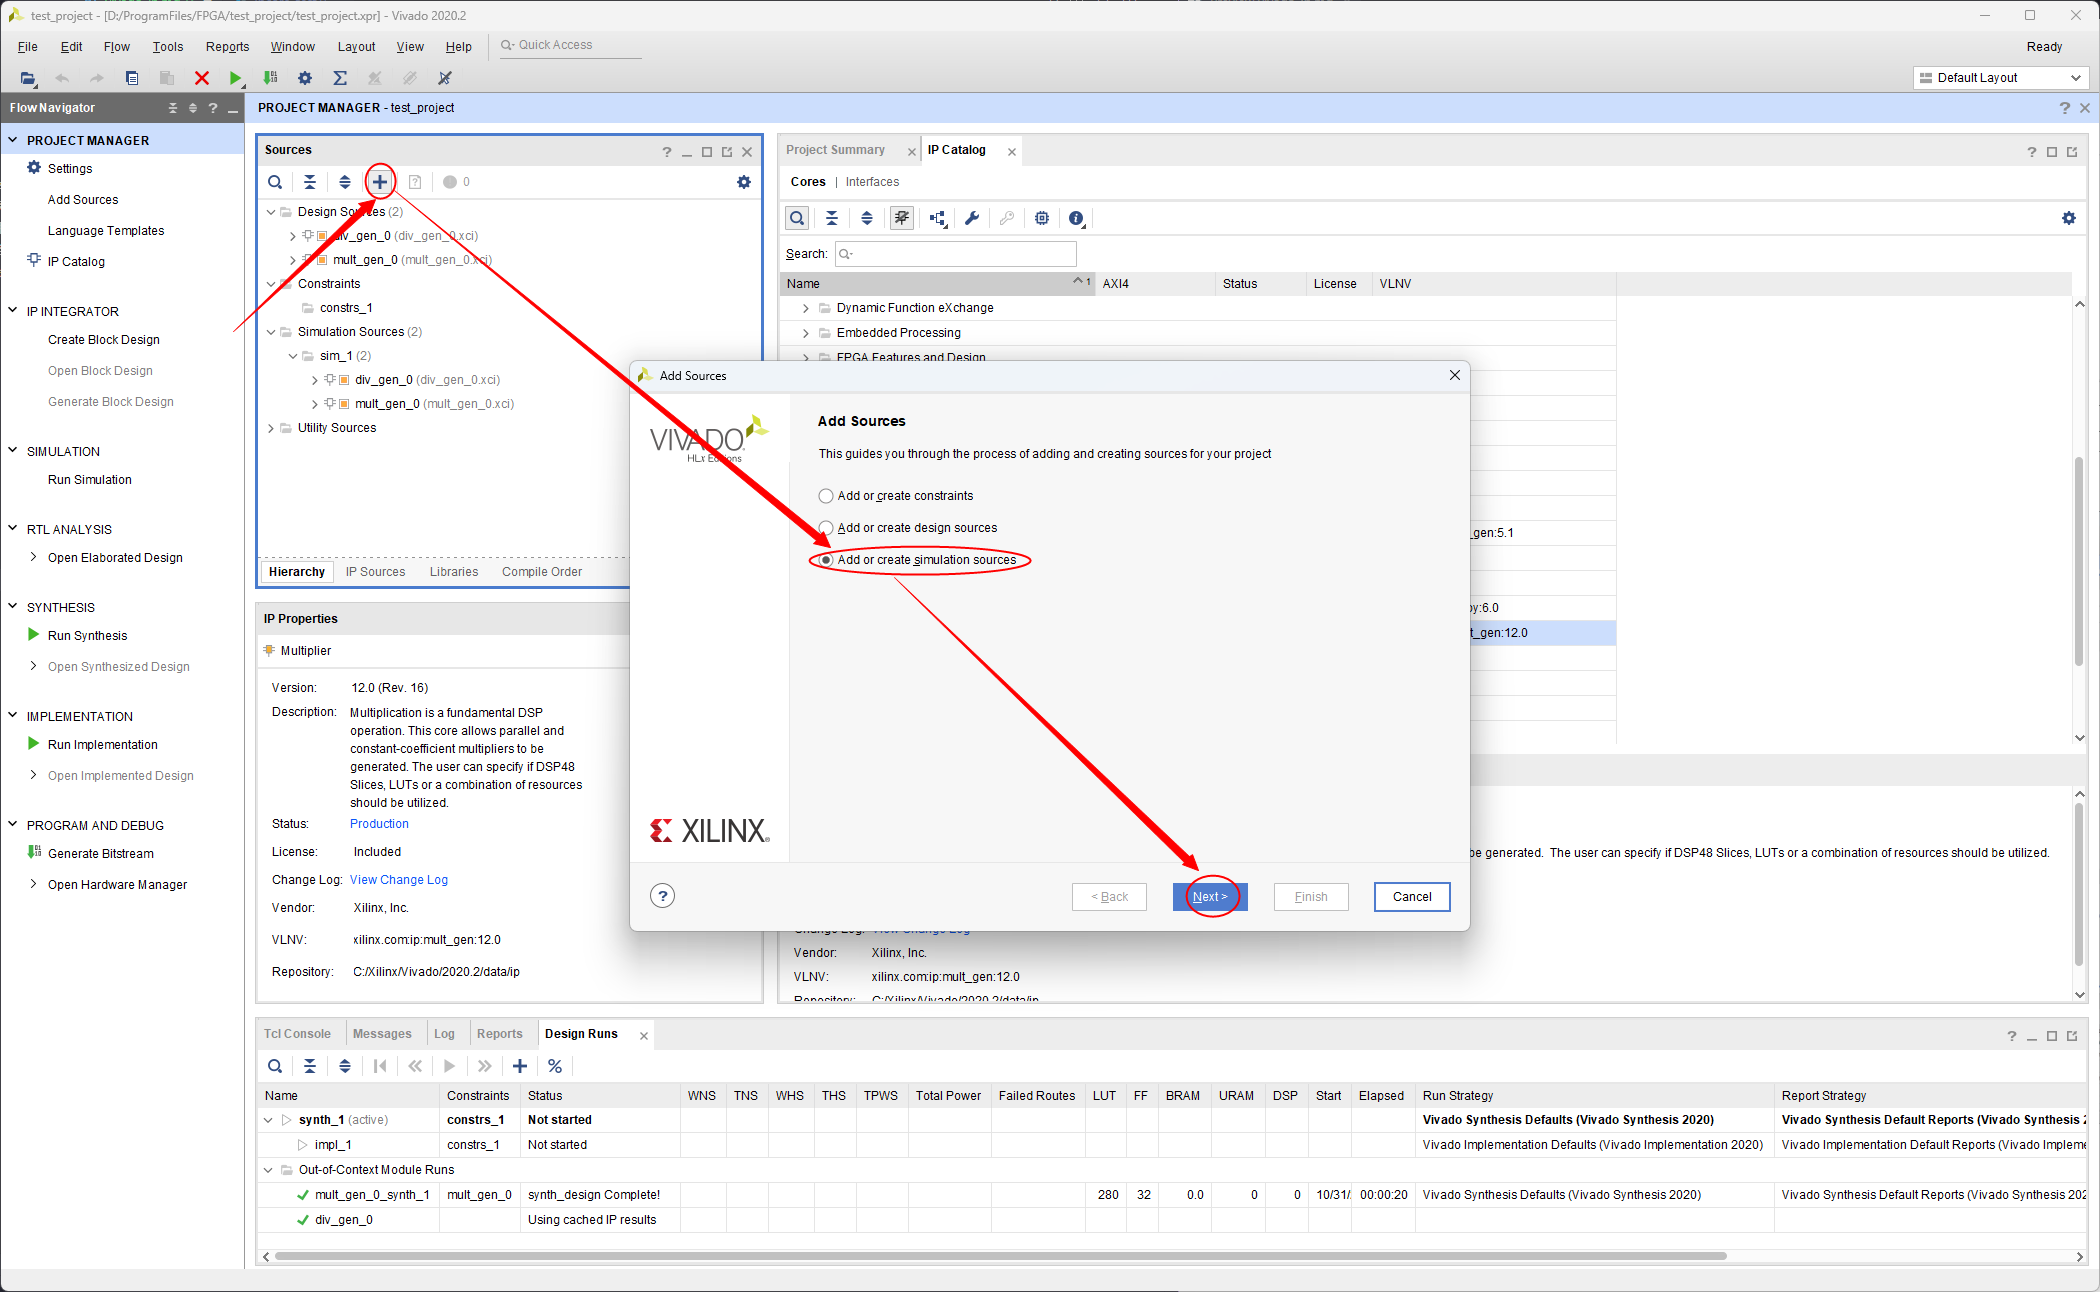Viewport: 2100px width, 1292px height.
Task: Open the Reports menu
Action: click(227, 47)
